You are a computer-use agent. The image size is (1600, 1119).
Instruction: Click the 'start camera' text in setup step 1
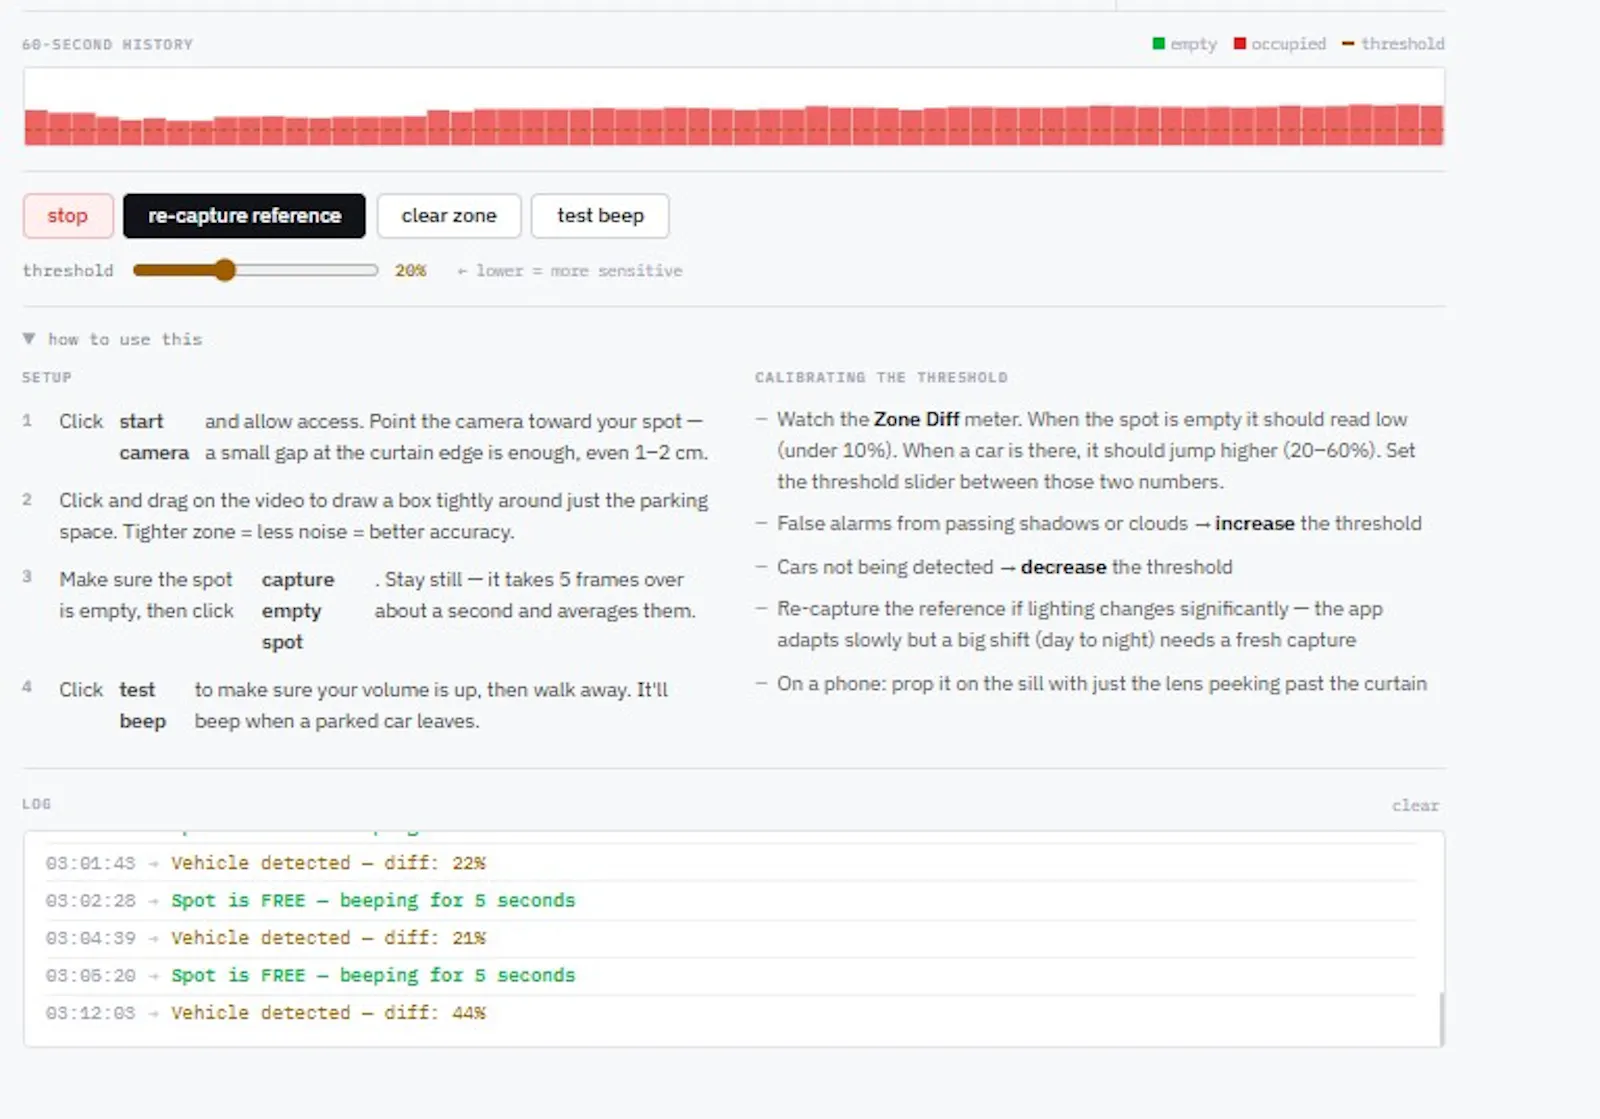[x=154, y=437]
